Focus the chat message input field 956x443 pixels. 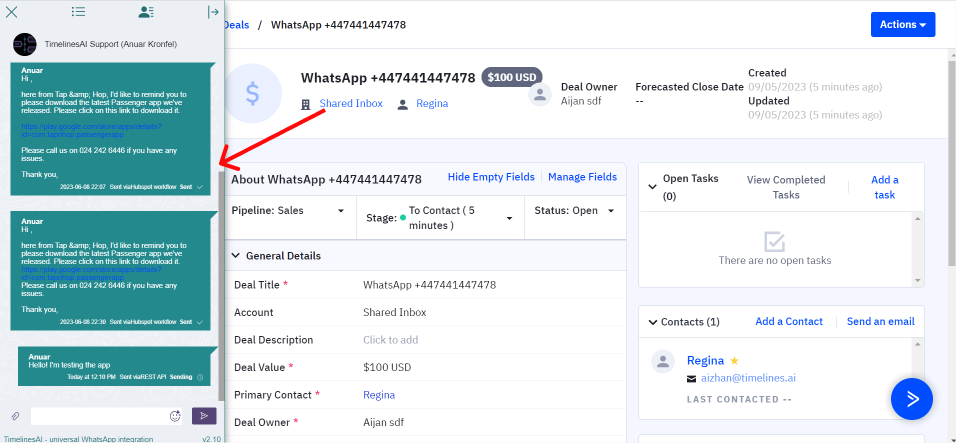pyautogui.click(x=99, y=416)
